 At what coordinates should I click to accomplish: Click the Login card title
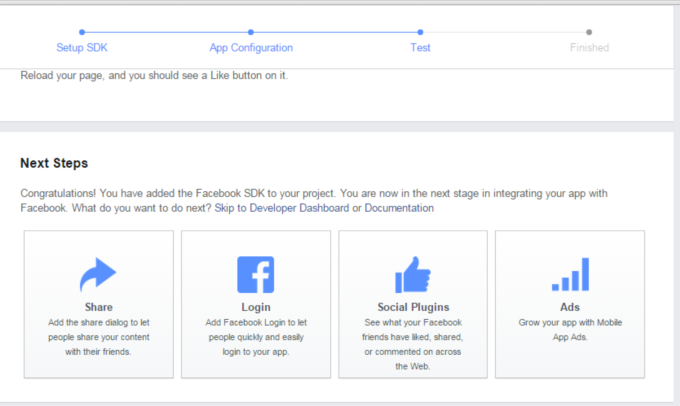[x=256, y=307]
